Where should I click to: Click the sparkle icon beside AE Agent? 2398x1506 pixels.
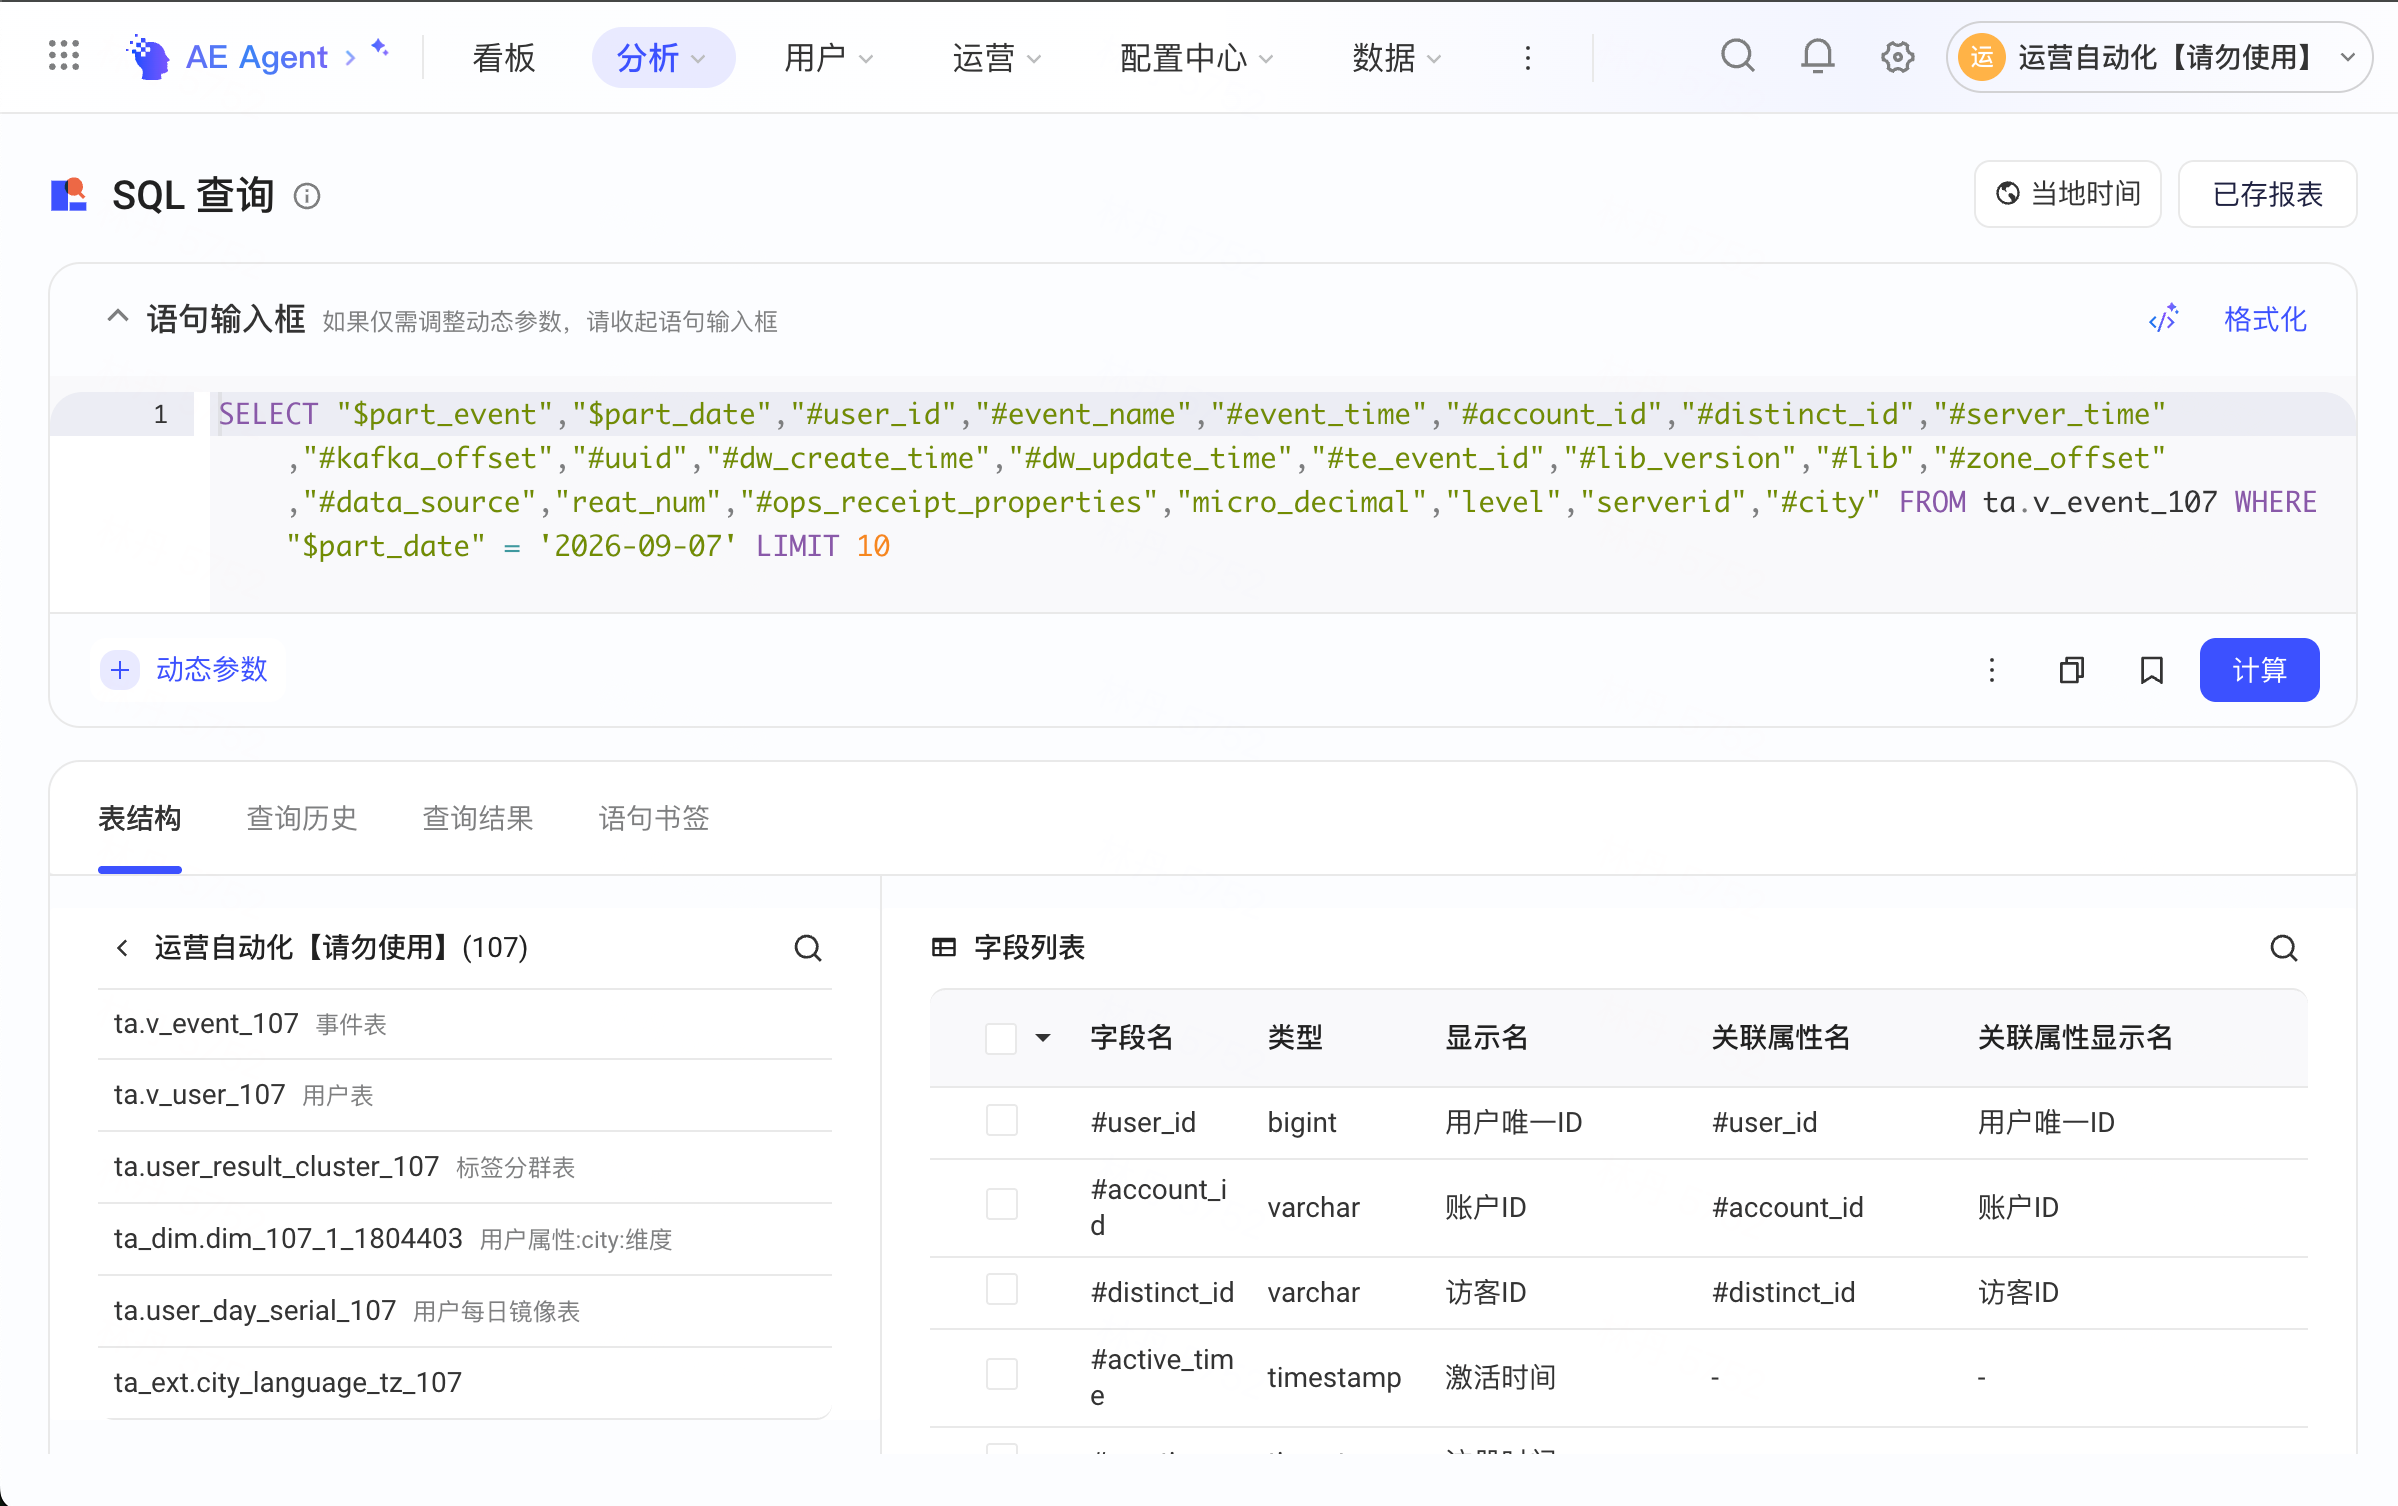coord(380,47)
